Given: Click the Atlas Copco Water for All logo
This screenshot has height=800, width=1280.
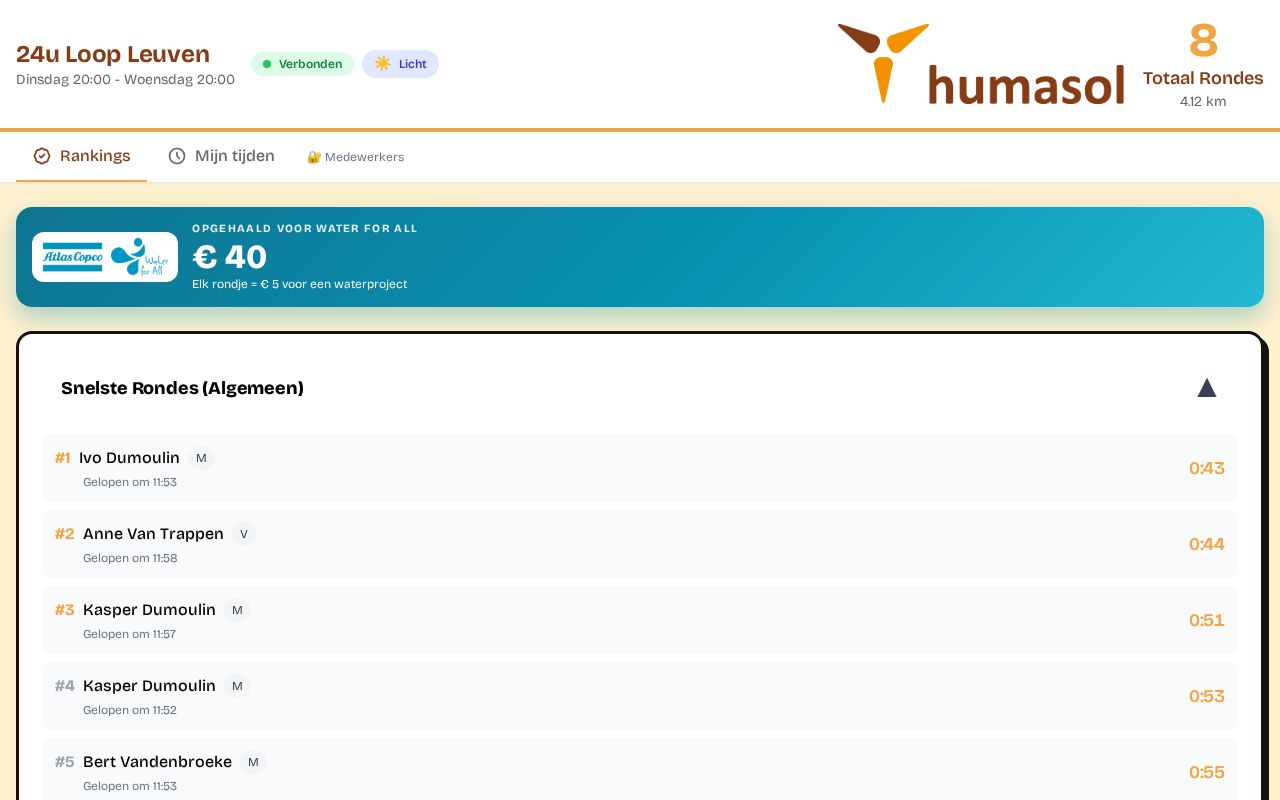Looking at the screenshot, I should [105, 257].
